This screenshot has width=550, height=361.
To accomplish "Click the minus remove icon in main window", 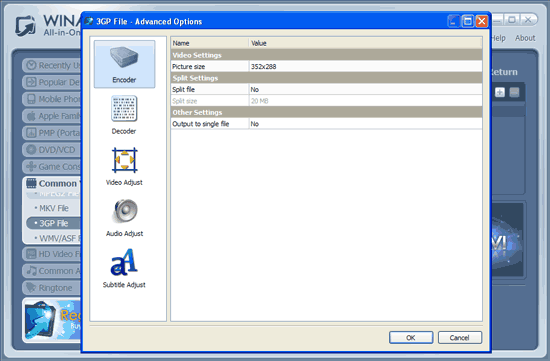I will pyautogui.click(x=514, y=93).
